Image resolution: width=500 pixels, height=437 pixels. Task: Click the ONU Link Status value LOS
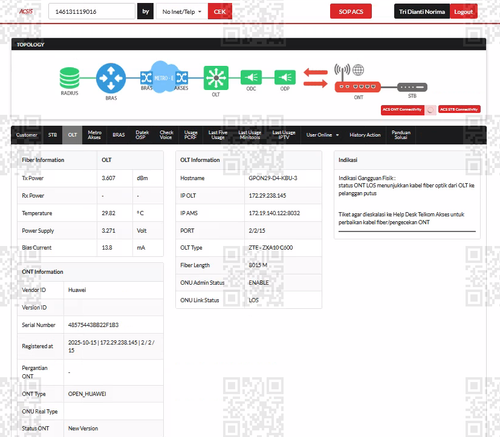(x=253, y=300)
